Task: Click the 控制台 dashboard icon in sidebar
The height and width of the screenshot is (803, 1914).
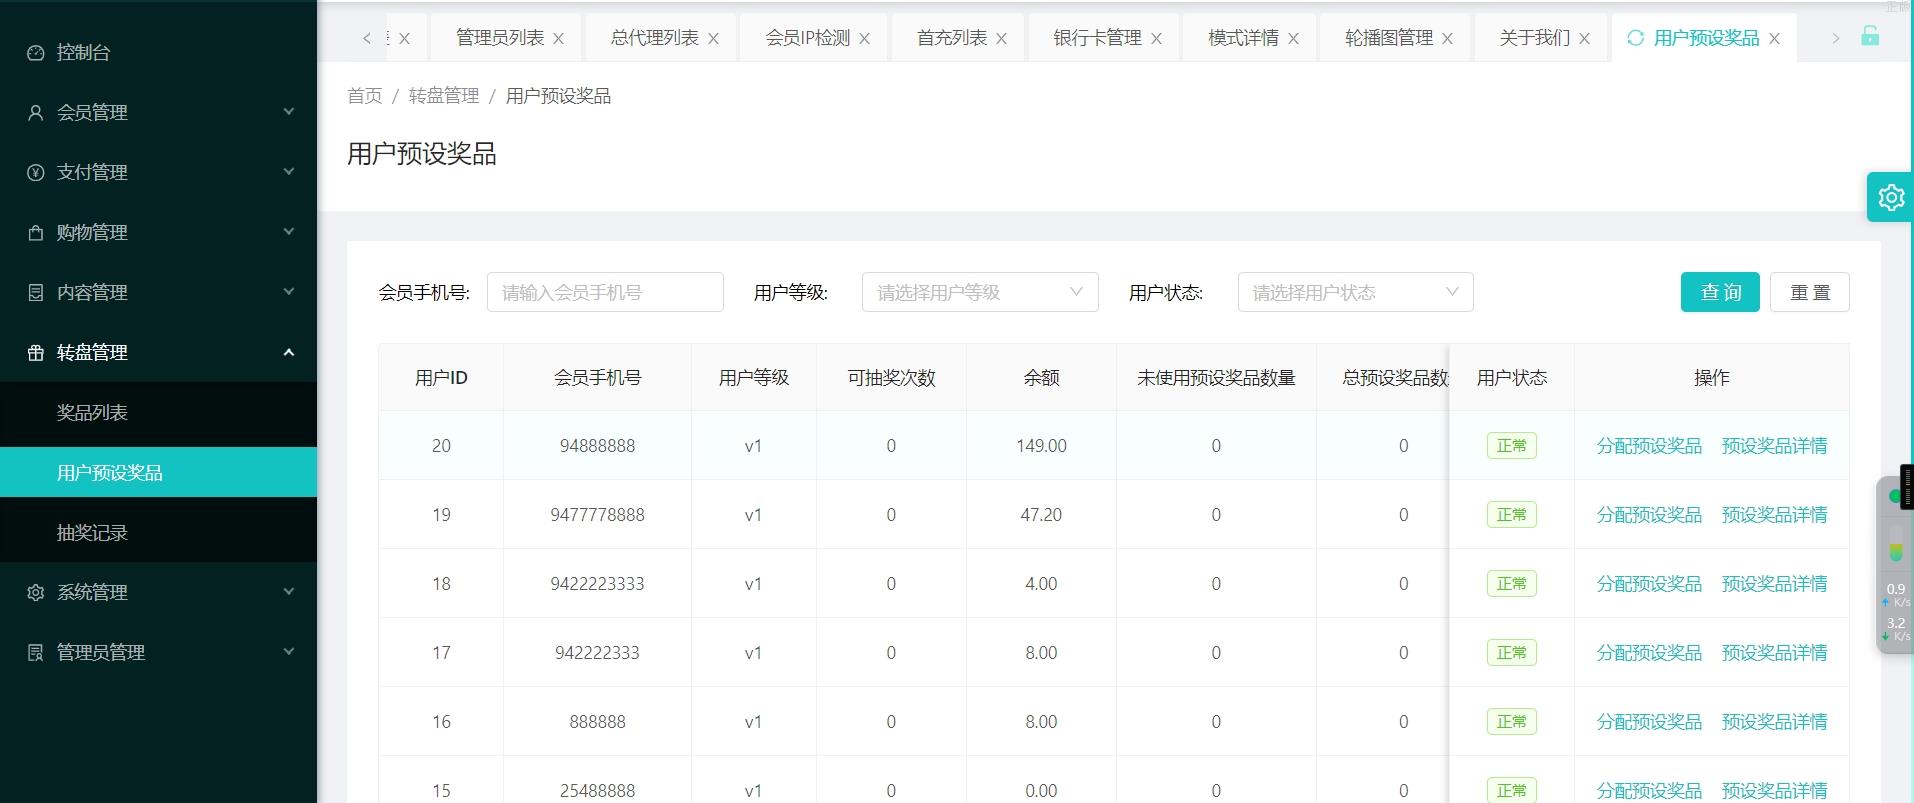Action: point(36,53)
